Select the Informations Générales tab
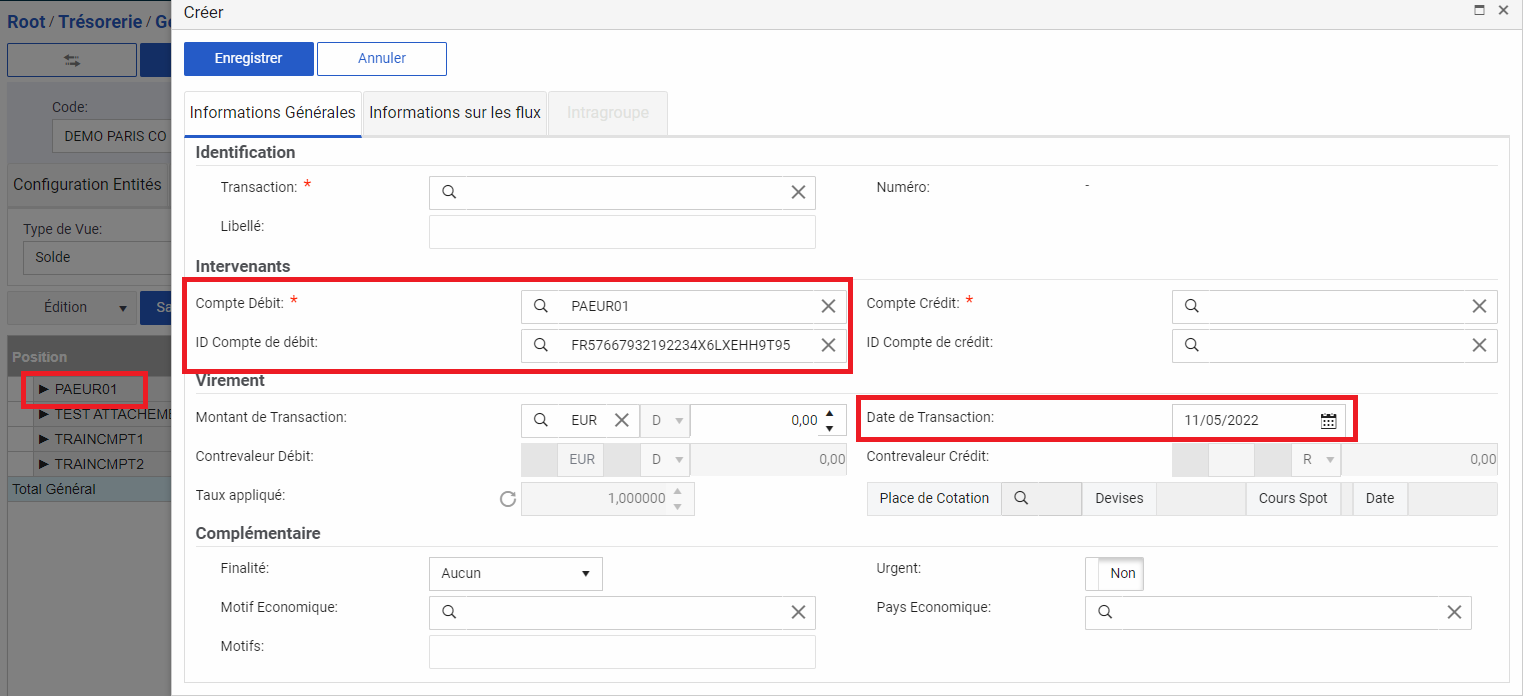The height and width of the screenshot is (696, 1523). 272,113
